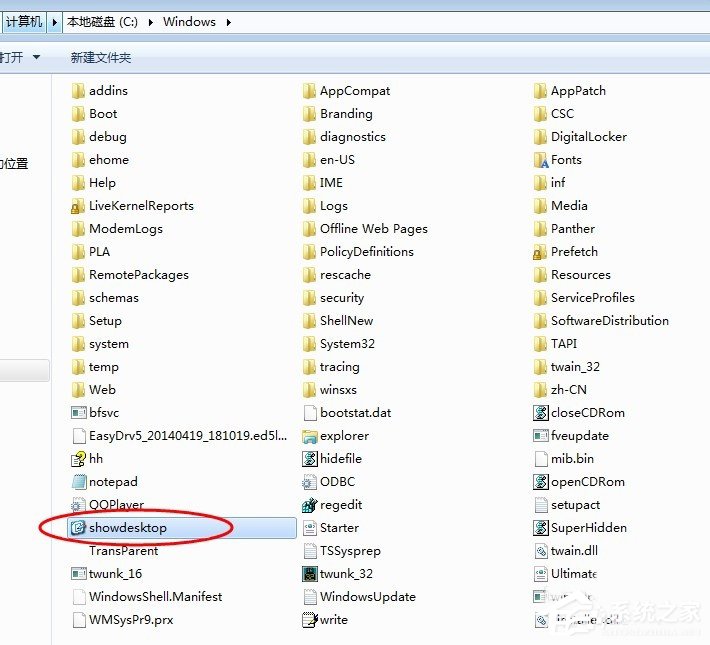
Task: Select the TransParent file name
Action: tap(124, 551)
